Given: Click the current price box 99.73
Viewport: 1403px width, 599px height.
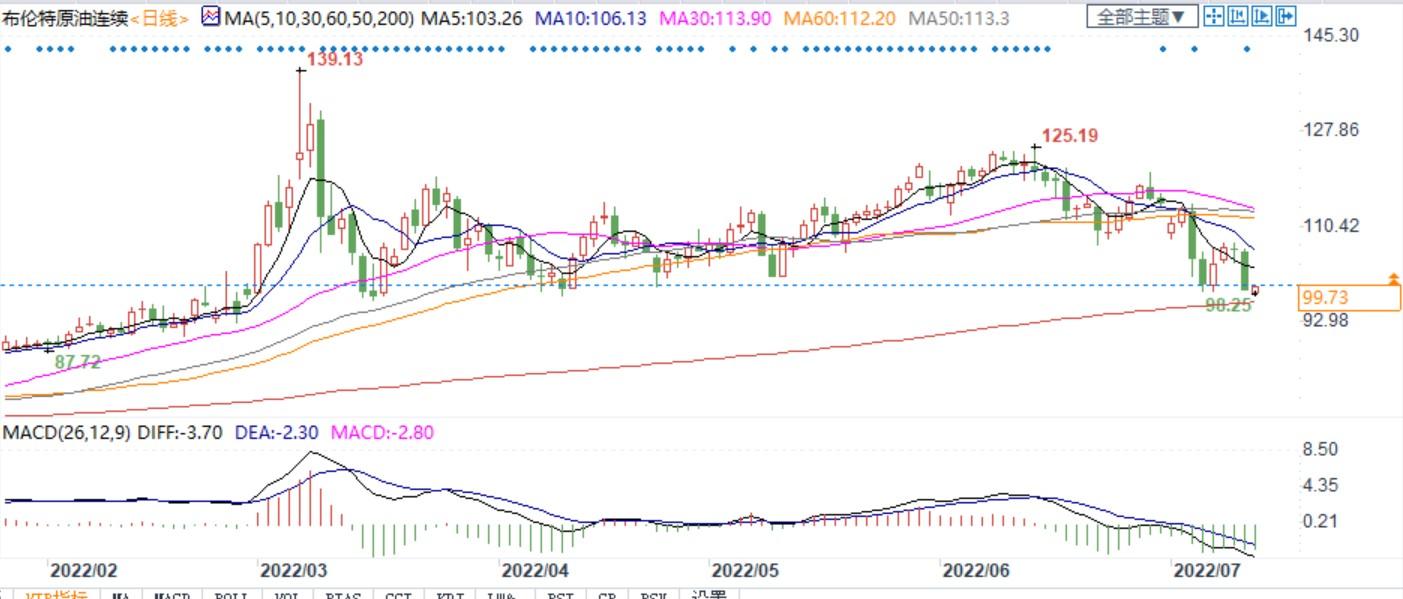Looking at the screenshot, I should pyautogui.click(x=1349, y=297).
